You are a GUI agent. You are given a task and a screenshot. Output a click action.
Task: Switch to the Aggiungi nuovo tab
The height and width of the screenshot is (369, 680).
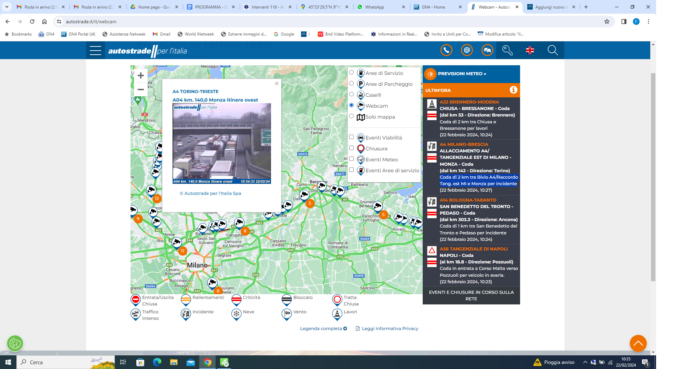pyautogui.click(x=551, y=7)
